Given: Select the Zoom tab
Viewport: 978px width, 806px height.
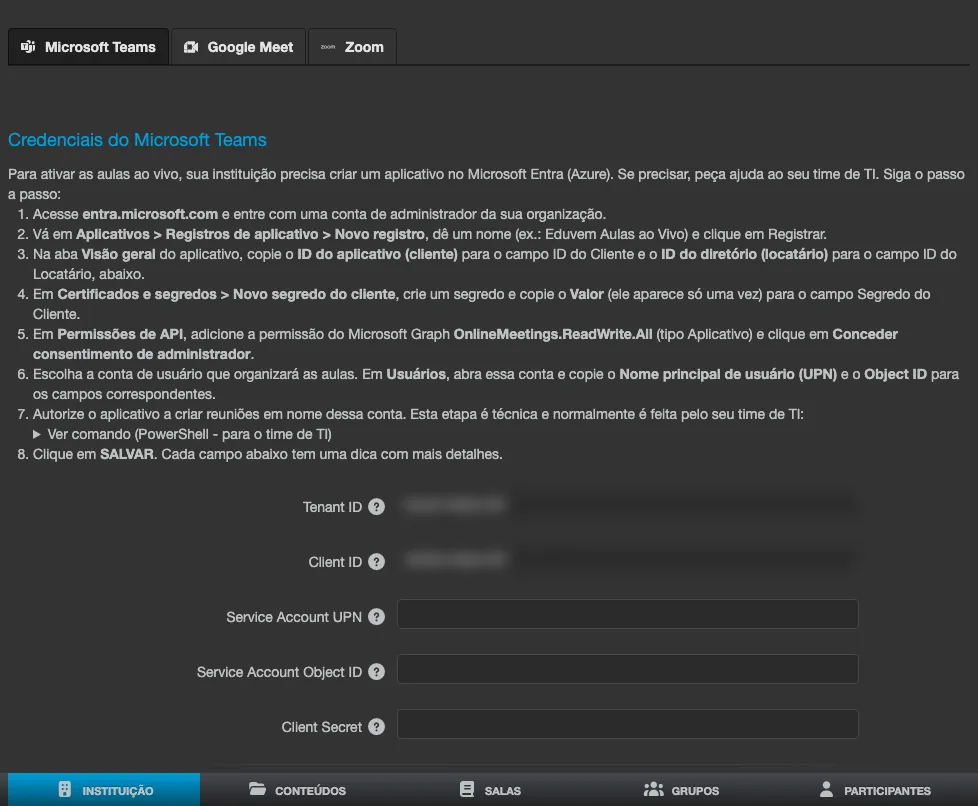Looking at the screenshot, I should [x=352, y=47].
